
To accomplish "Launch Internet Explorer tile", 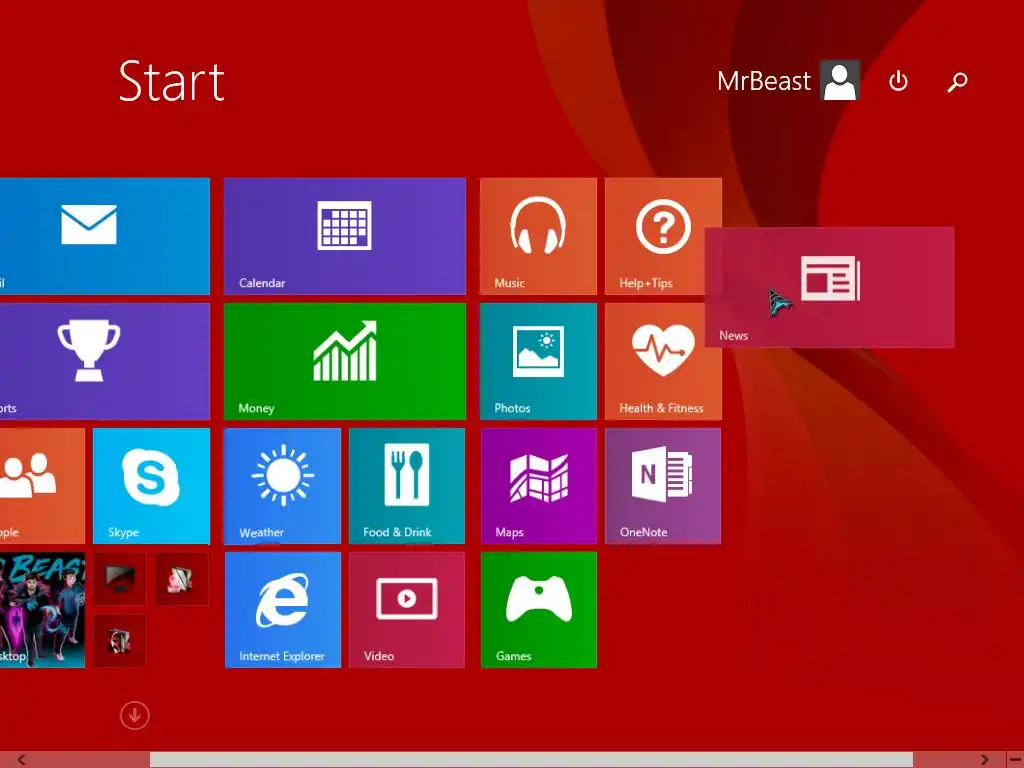I will point(283,610).
